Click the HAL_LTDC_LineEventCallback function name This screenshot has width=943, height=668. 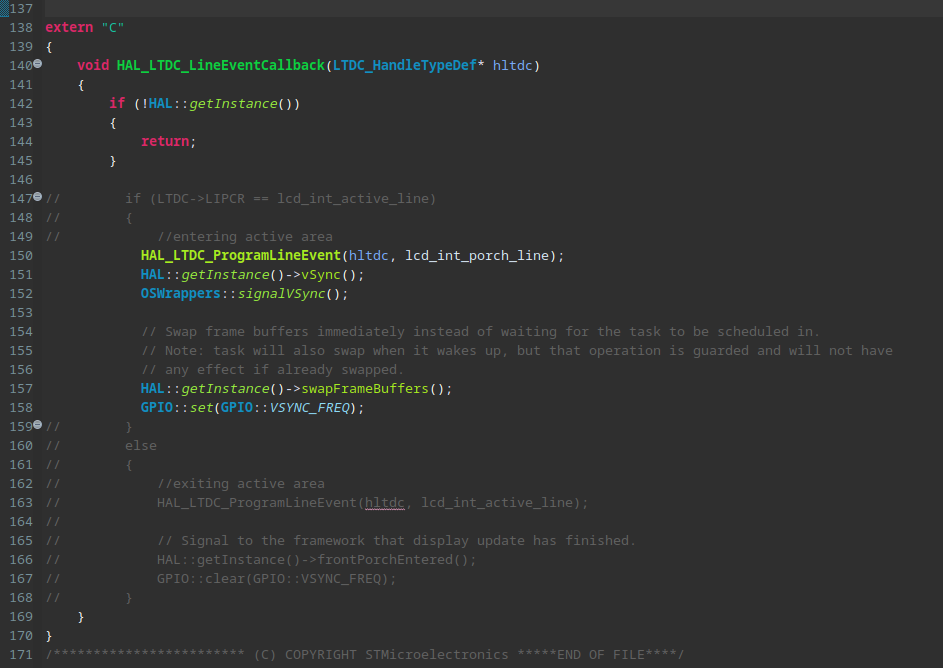pos(221,66)
